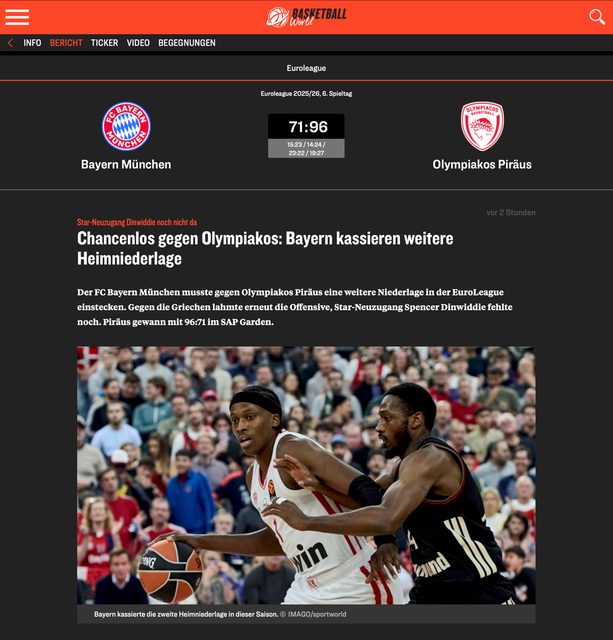The height and width of the screenshot is (640, 613).
Task: Select the BERICHT tab
Action: pos(66,43)
